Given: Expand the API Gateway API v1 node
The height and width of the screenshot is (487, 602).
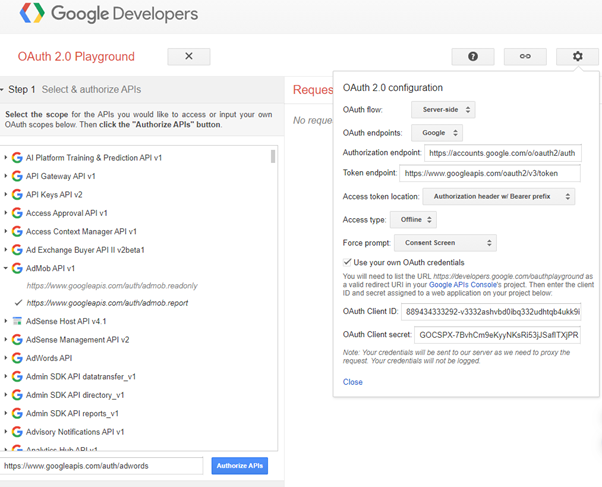Looking at the screenshot, I should [5, 176].
